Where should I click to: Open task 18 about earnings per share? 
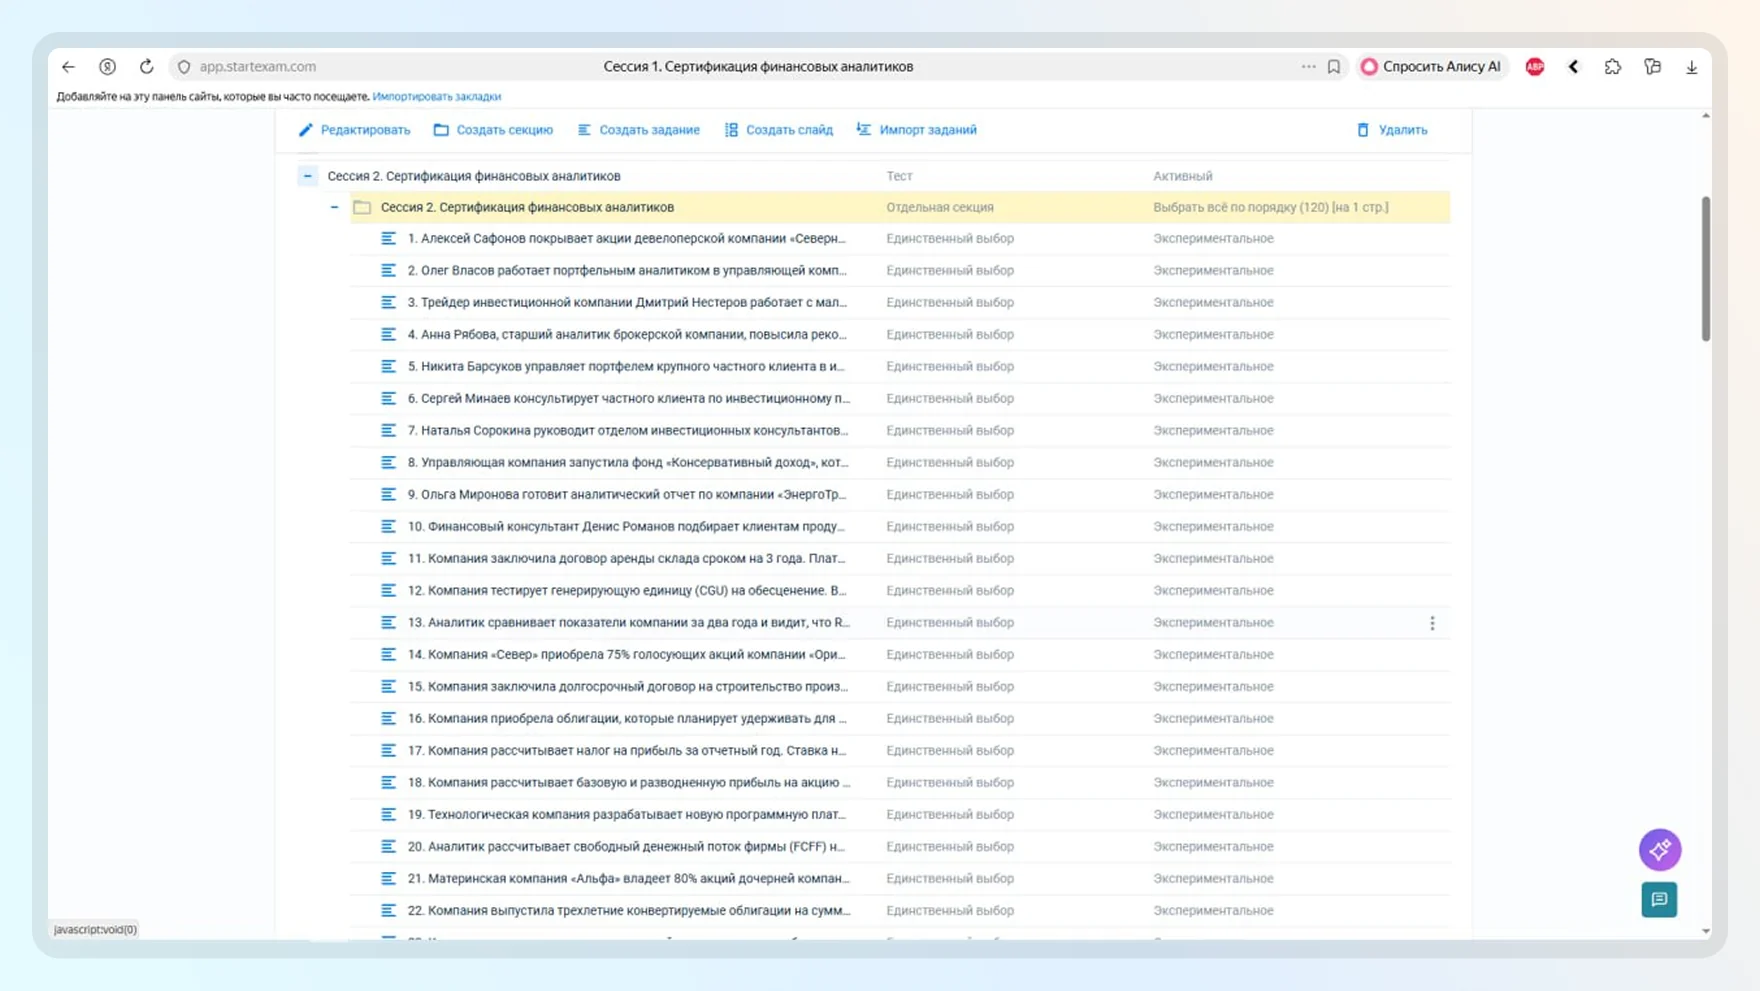pos(629,783)
